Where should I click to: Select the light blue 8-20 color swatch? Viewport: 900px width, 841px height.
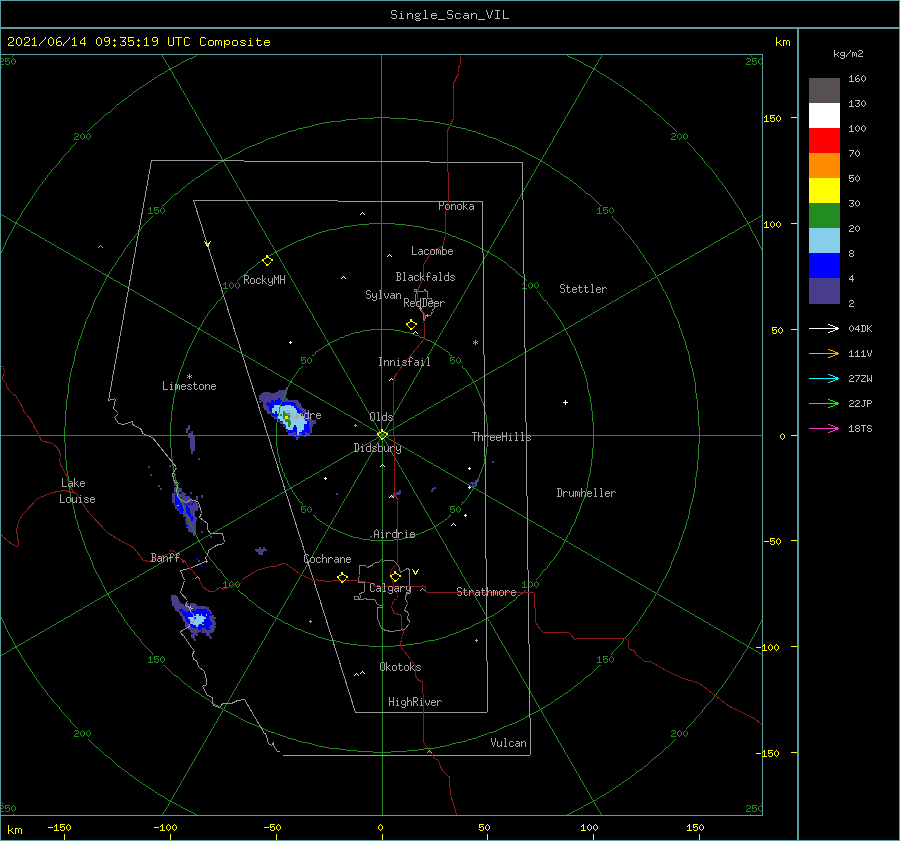(824, 241)
